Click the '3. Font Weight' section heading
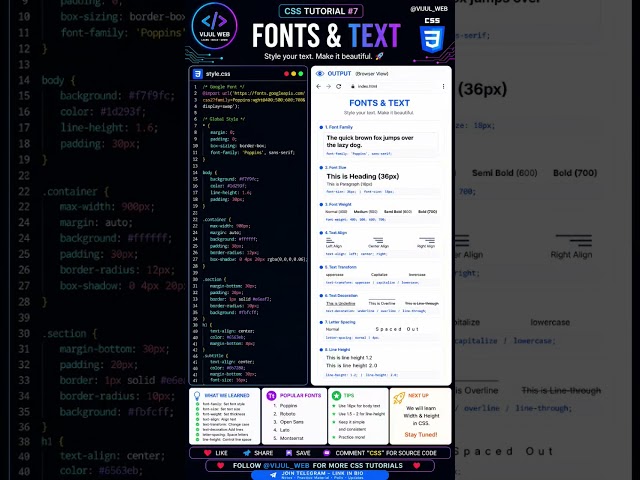Screen dimensions: 640x480 [338, 204]
